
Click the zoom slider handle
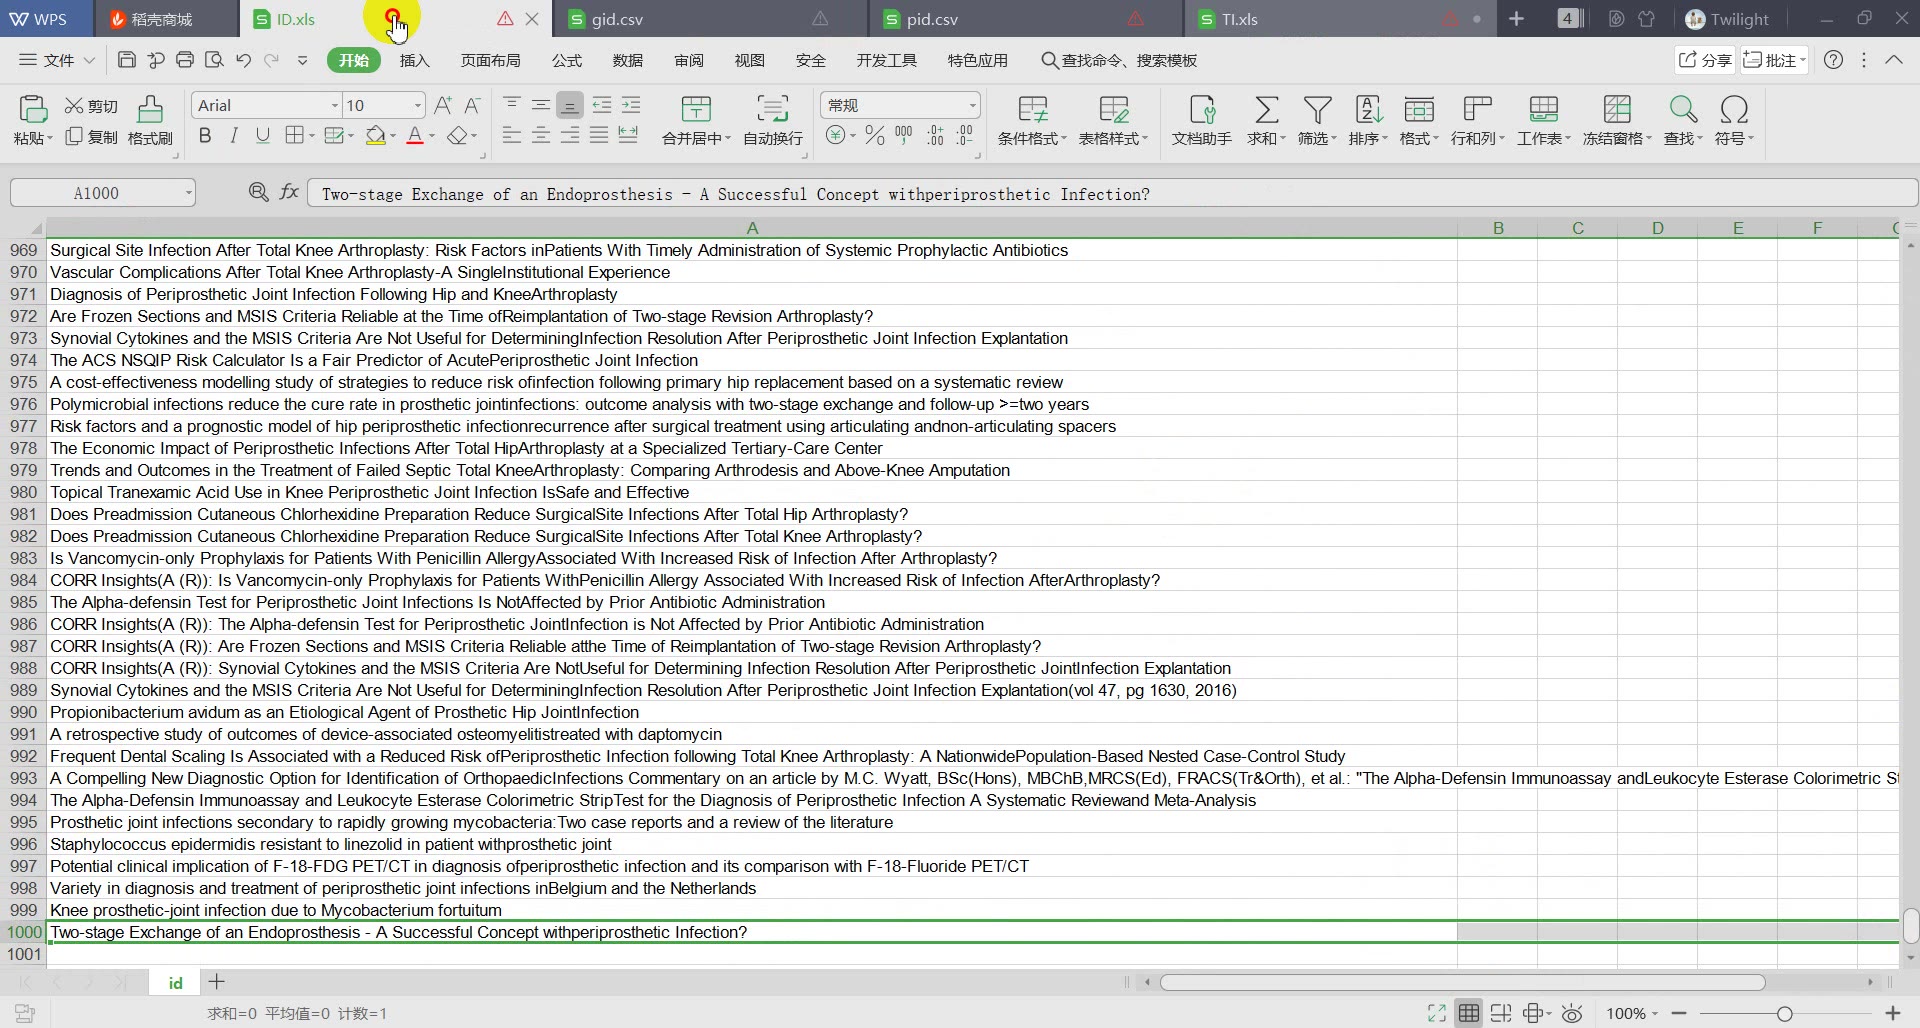pyautogui.click(x=1784, y=1013)
